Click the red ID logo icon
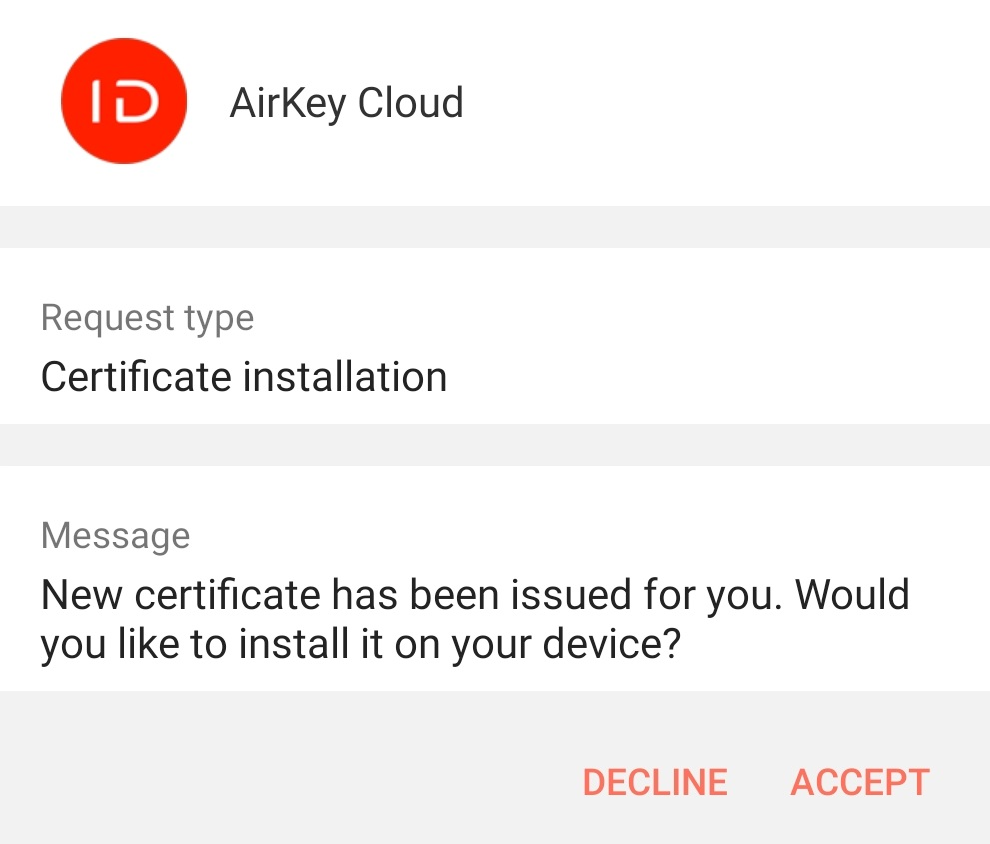 click(x=123, y=102)
